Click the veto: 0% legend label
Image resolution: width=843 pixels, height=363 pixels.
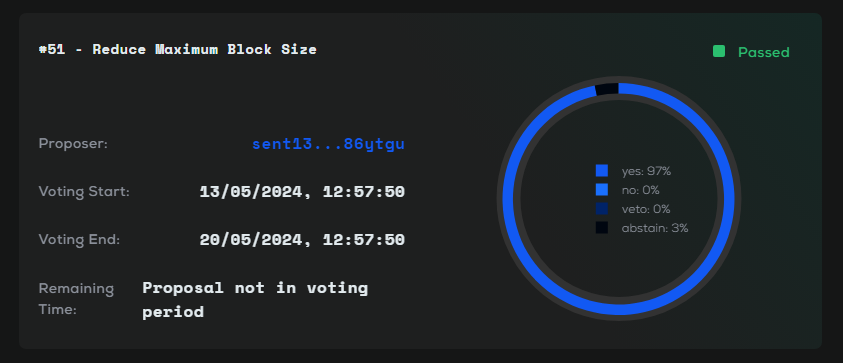[x=646, y=209]
